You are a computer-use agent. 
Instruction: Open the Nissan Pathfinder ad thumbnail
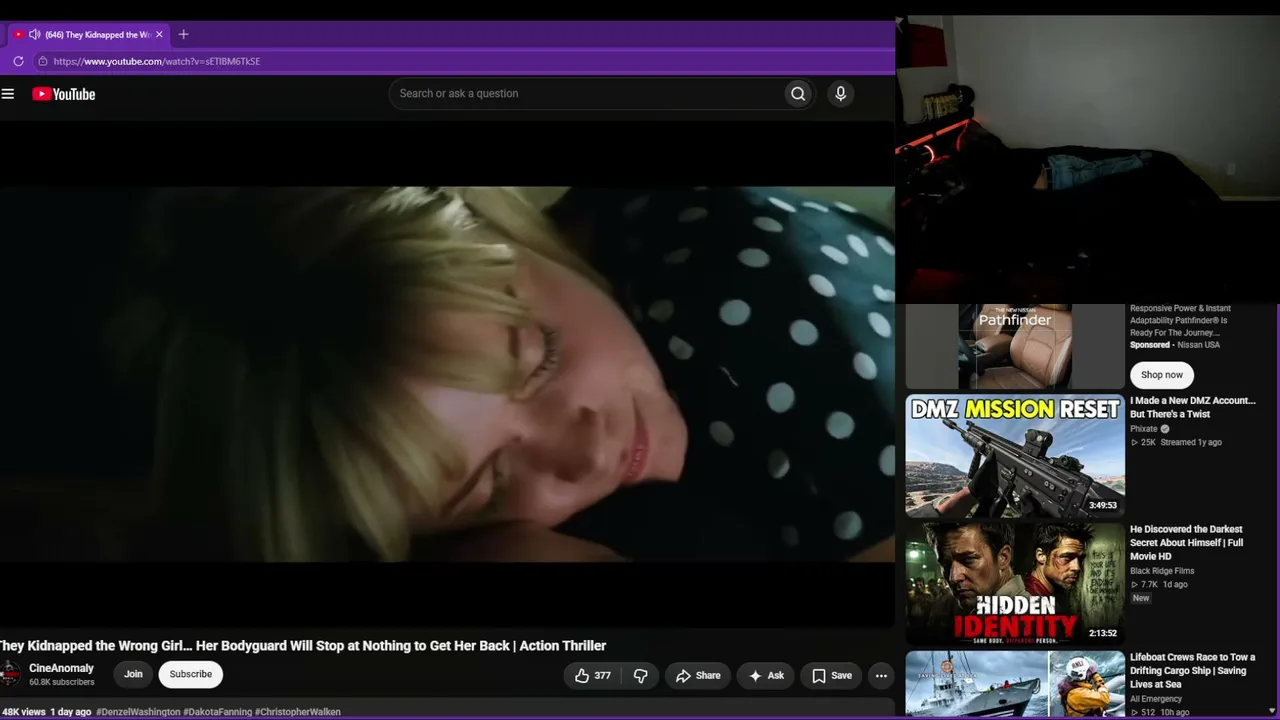point(1015,346)
